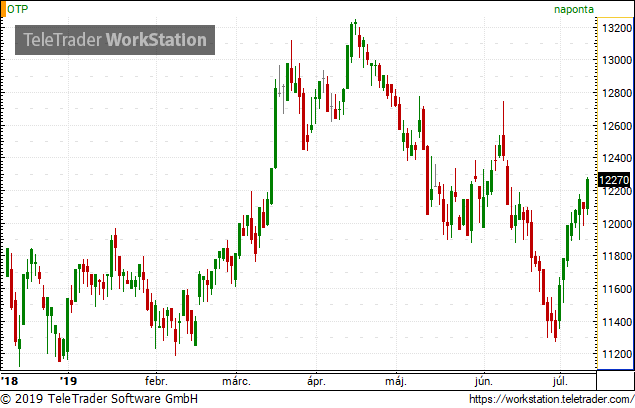Click the 13000 price axis label
The width and height of the screenshot is (635, 408).
coord(617,60)
